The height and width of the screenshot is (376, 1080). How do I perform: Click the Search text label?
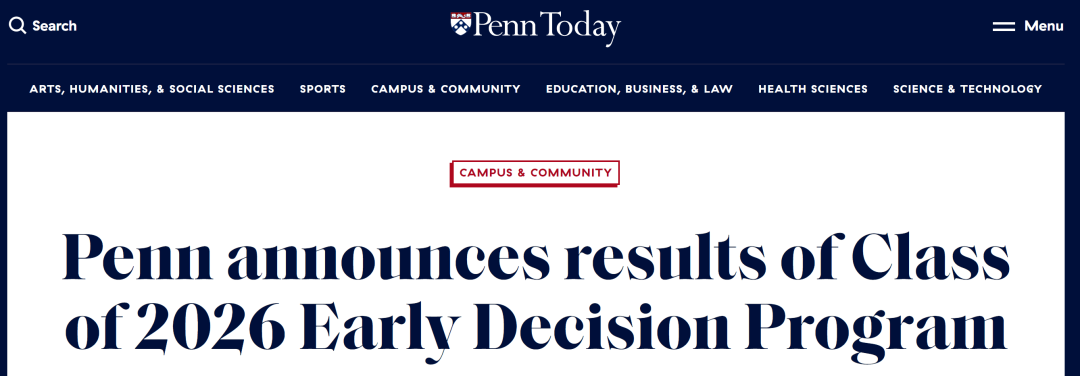(54, 26)
